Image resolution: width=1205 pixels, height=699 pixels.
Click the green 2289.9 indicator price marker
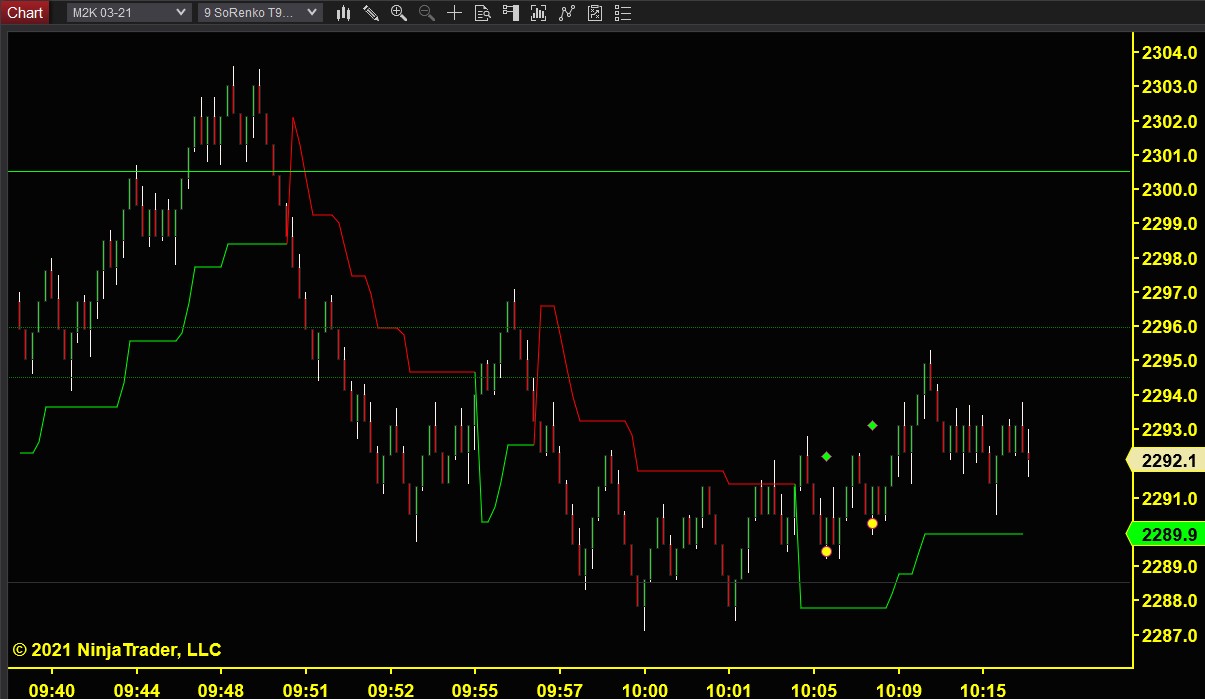coord(1166,535)
